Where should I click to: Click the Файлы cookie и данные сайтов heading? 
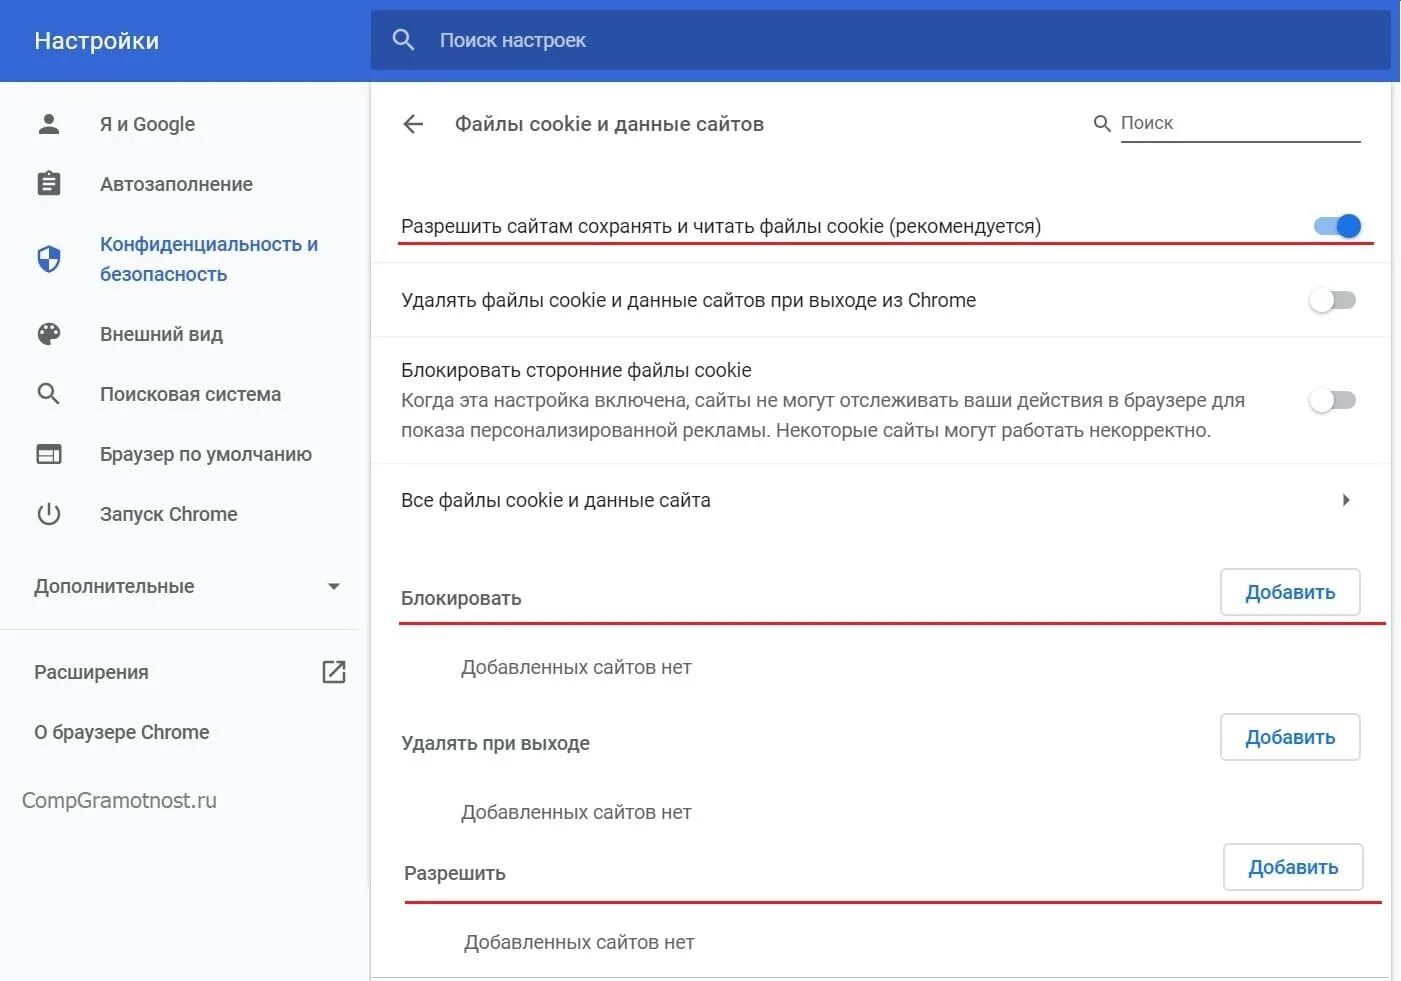609,124
